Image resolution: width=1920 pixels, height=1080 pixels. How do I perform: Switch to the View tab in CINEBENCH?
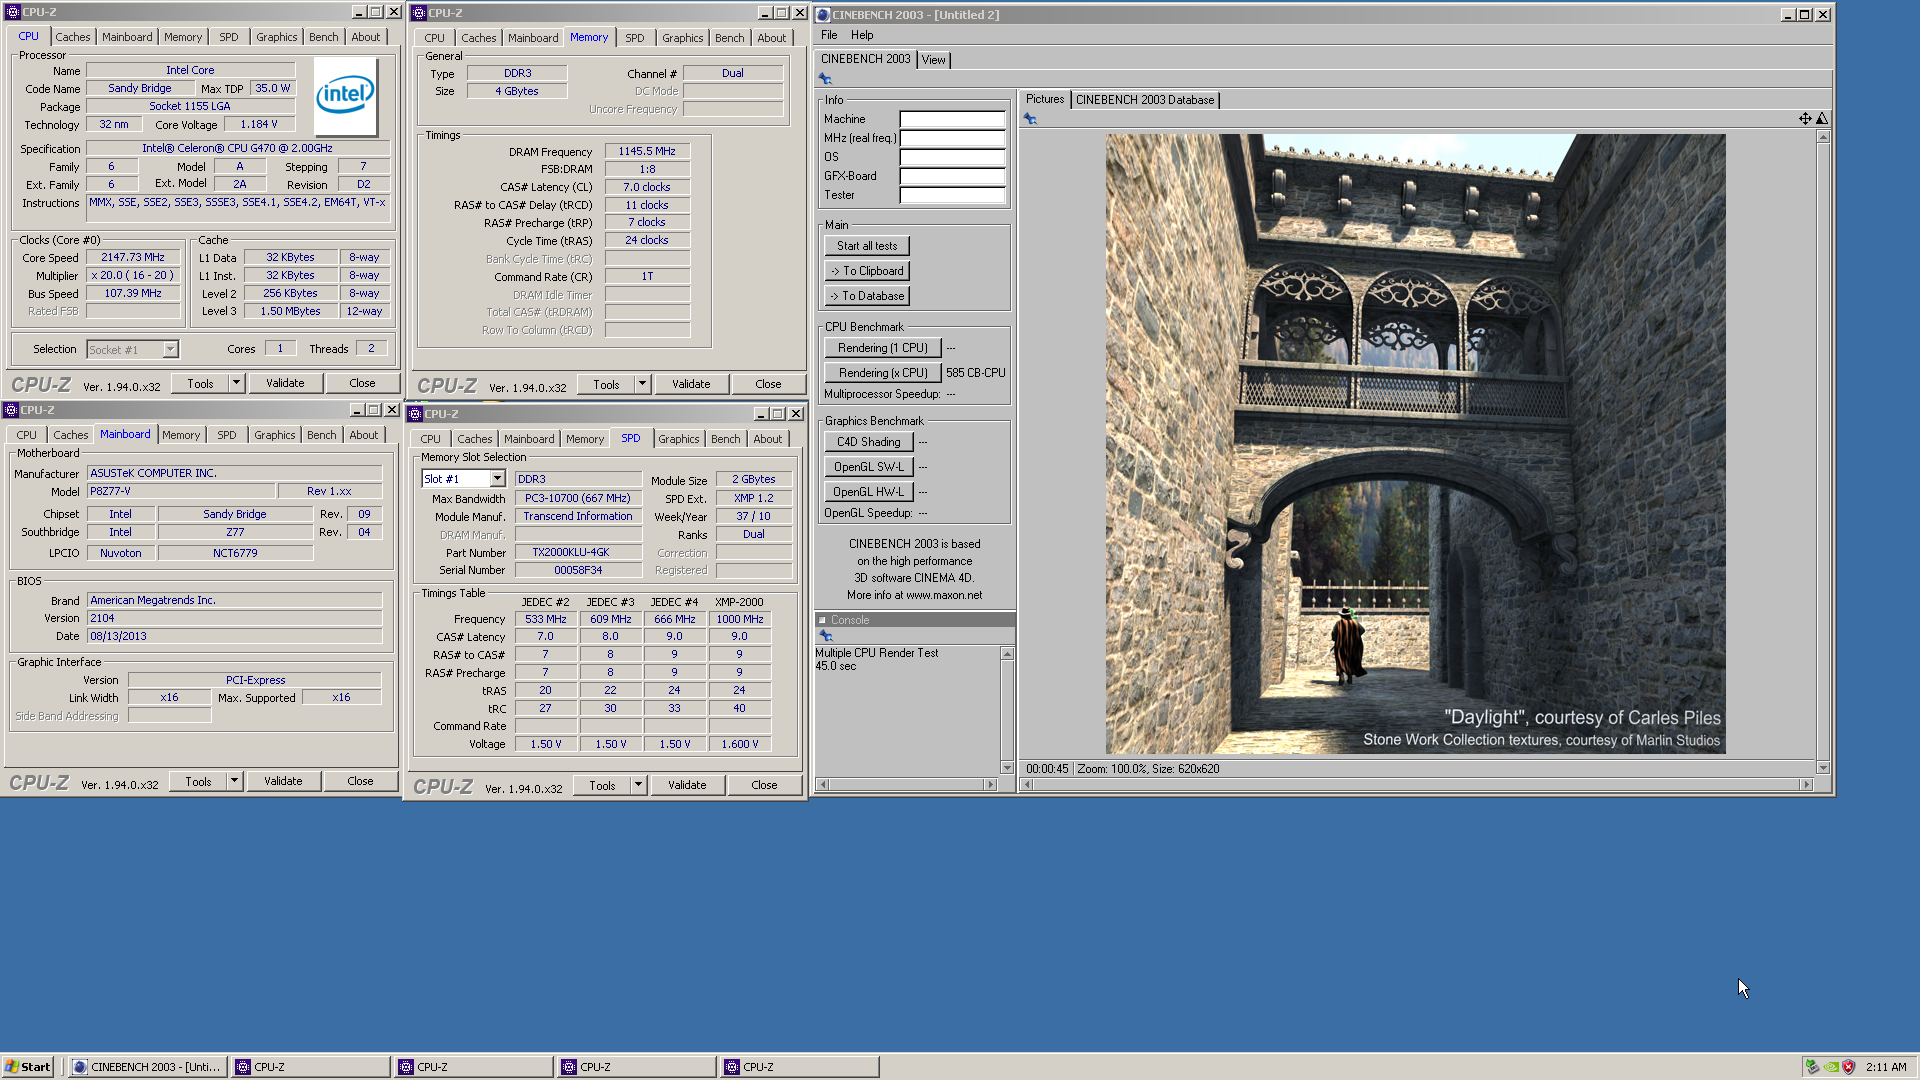tap(933, 60)
